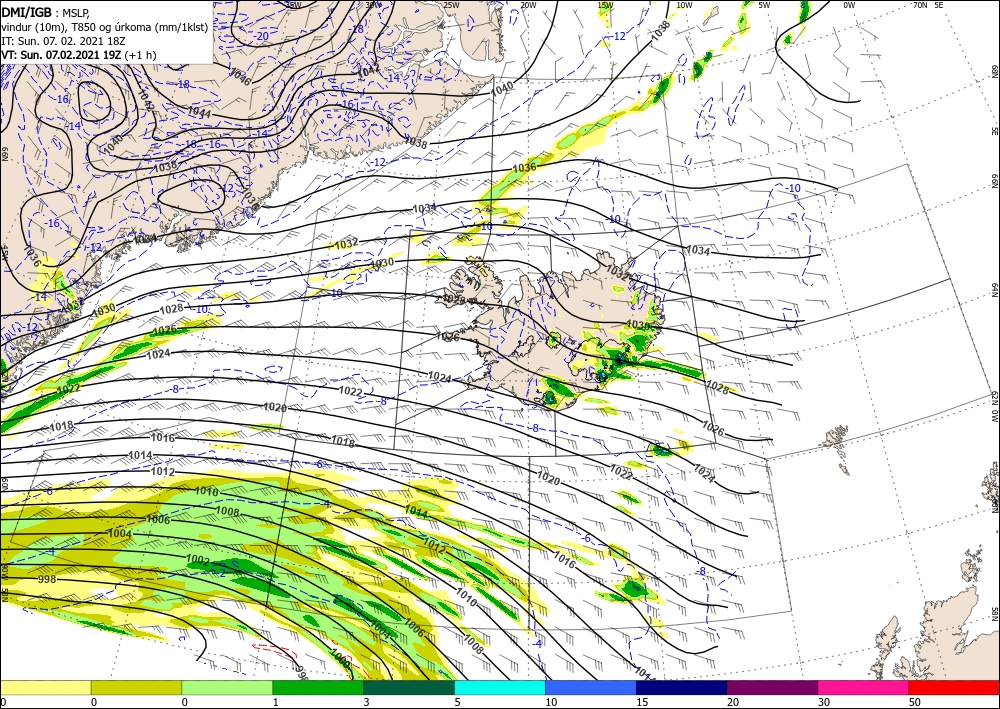Click the '25W' longitude label

click(452, 5)
